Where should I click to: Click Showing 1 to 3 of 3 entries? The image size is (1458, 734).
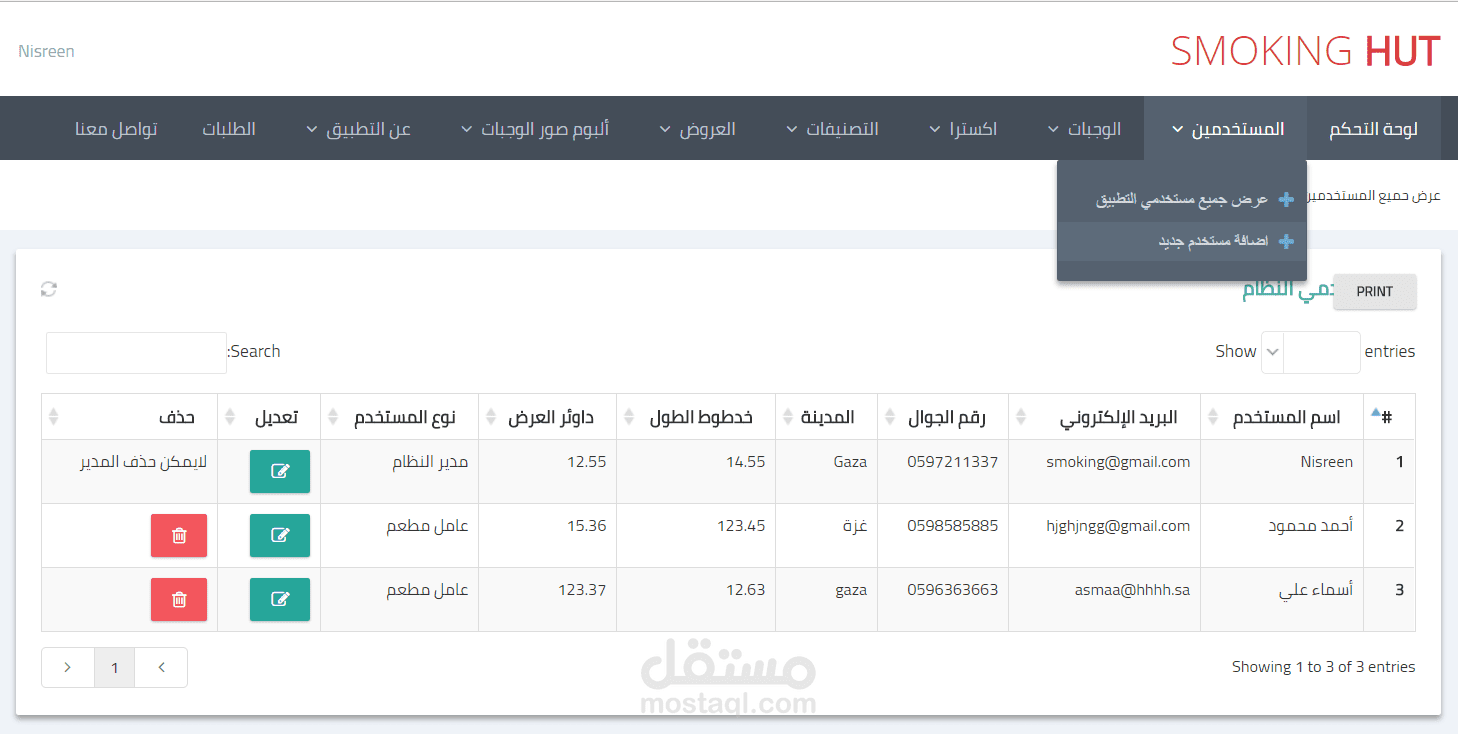pyautogui.click(x=1323, y=667)
